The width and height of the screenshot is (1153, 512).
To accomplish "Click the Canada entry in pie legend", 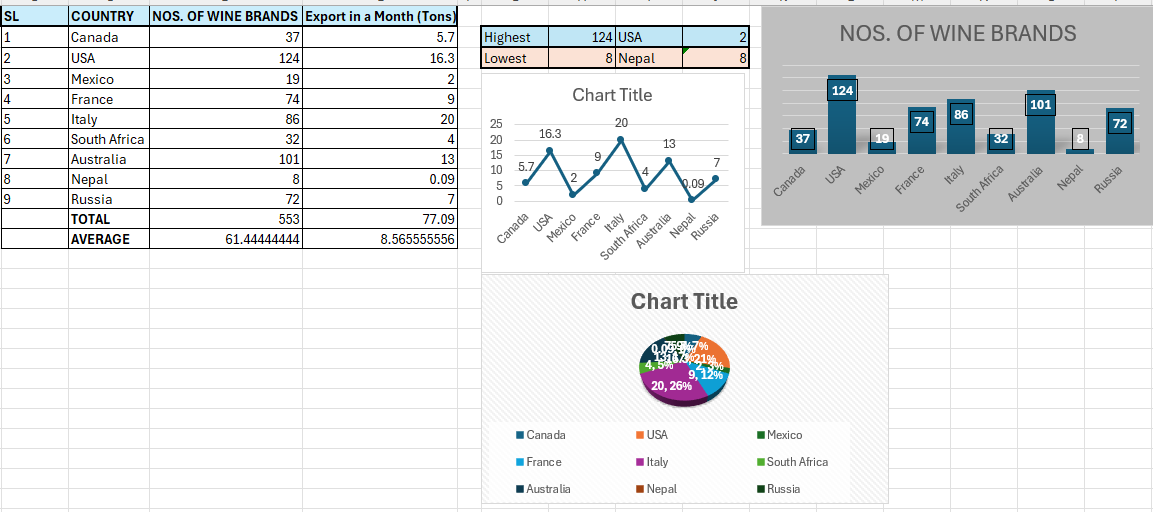I will click(542, 435).
